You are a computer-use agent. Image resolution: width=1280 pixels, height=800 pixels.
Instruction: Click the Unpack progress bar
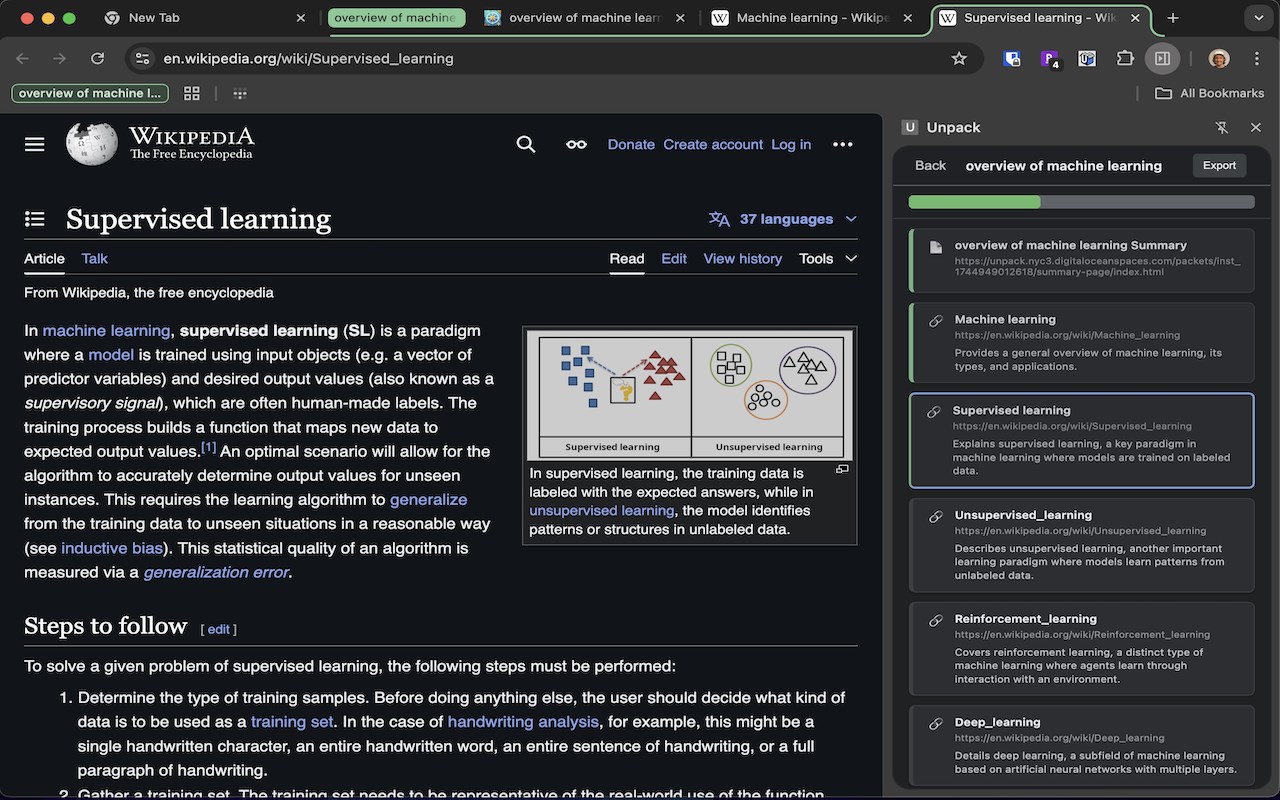pyautogui.click(x=1081, y=202)
